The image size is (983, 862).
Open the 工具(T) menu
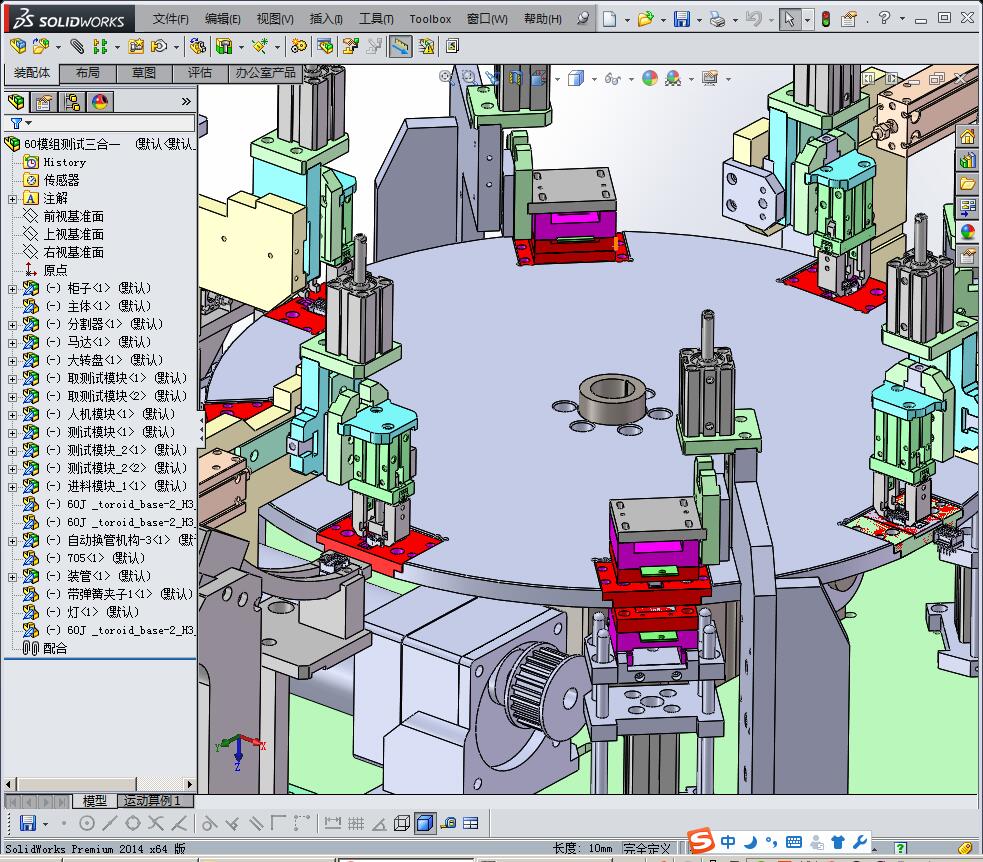click(376, 19)
